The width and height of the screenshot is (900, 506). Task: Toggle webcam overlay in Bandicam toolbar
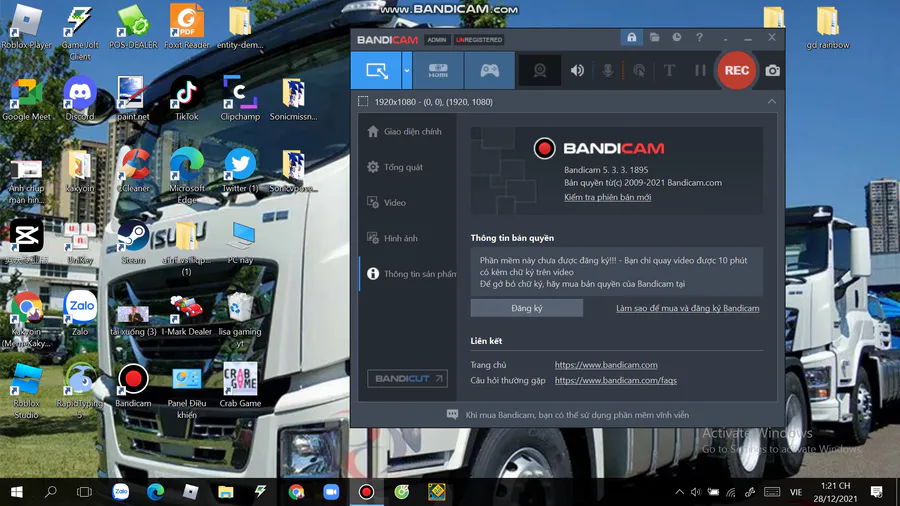click(540, 71)
